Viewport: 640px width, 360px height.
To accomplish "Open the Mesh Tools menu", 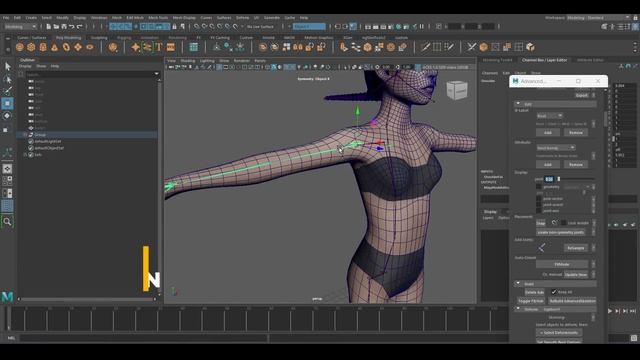I will coord(158,18).
